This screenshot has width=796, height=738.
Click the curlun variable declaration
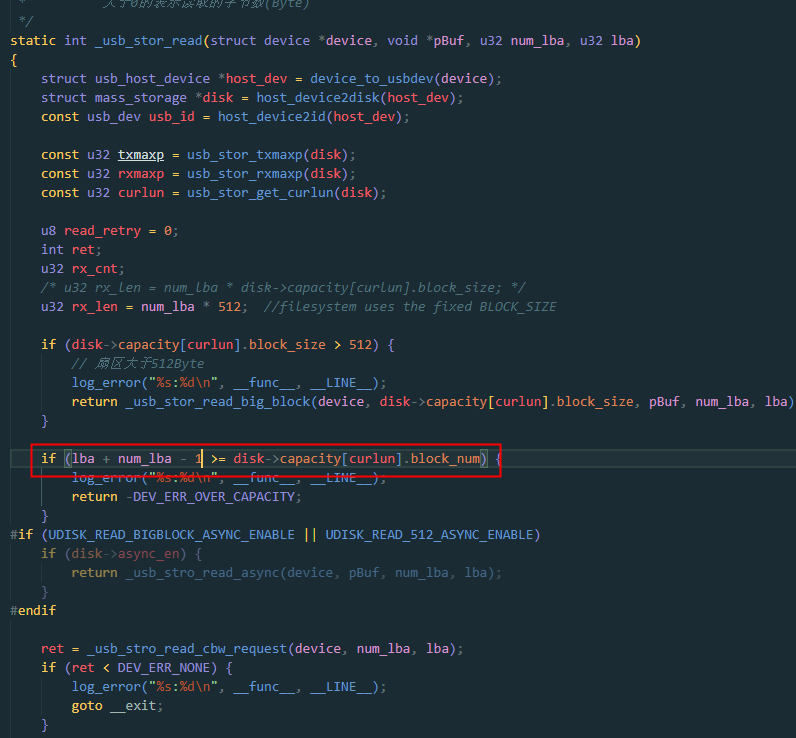pyautogui.click(x=141, y=193)
